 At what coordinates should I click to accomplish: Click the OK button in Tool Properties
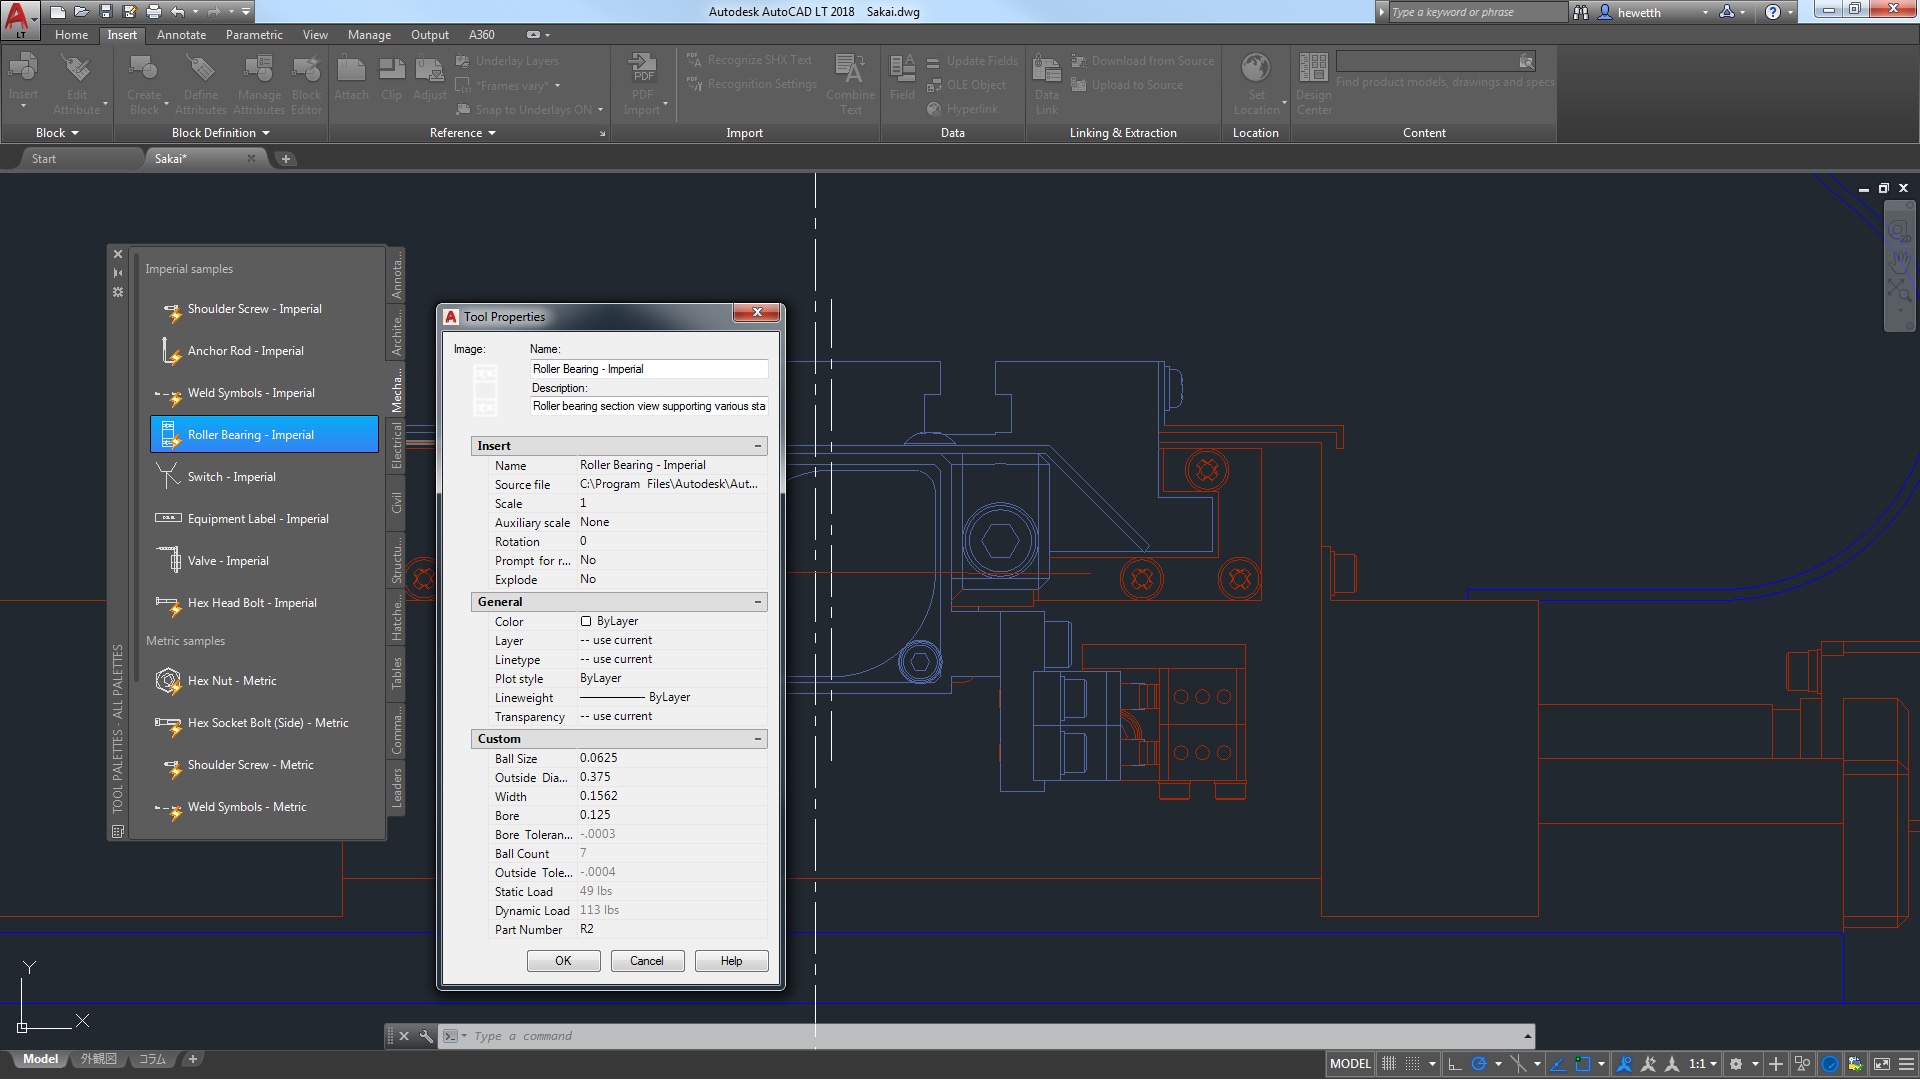pos(562,961)
